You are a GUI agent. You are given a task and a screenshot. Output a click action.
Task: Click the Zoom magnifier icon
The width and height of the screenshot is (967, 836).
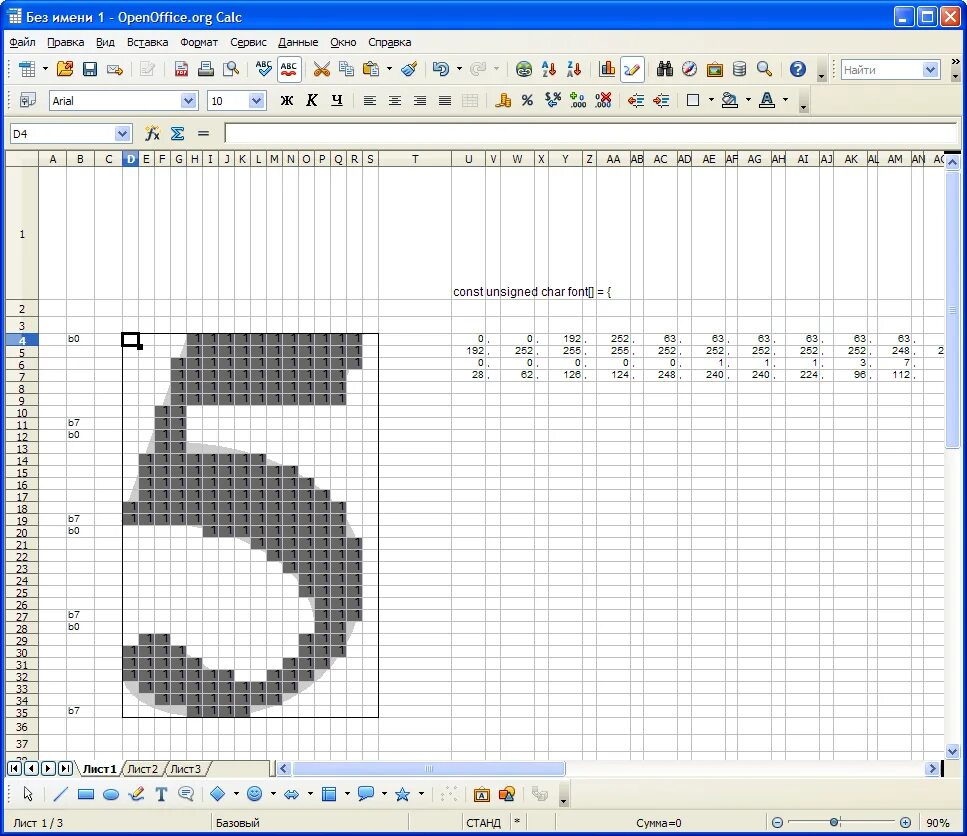[765, 69]
